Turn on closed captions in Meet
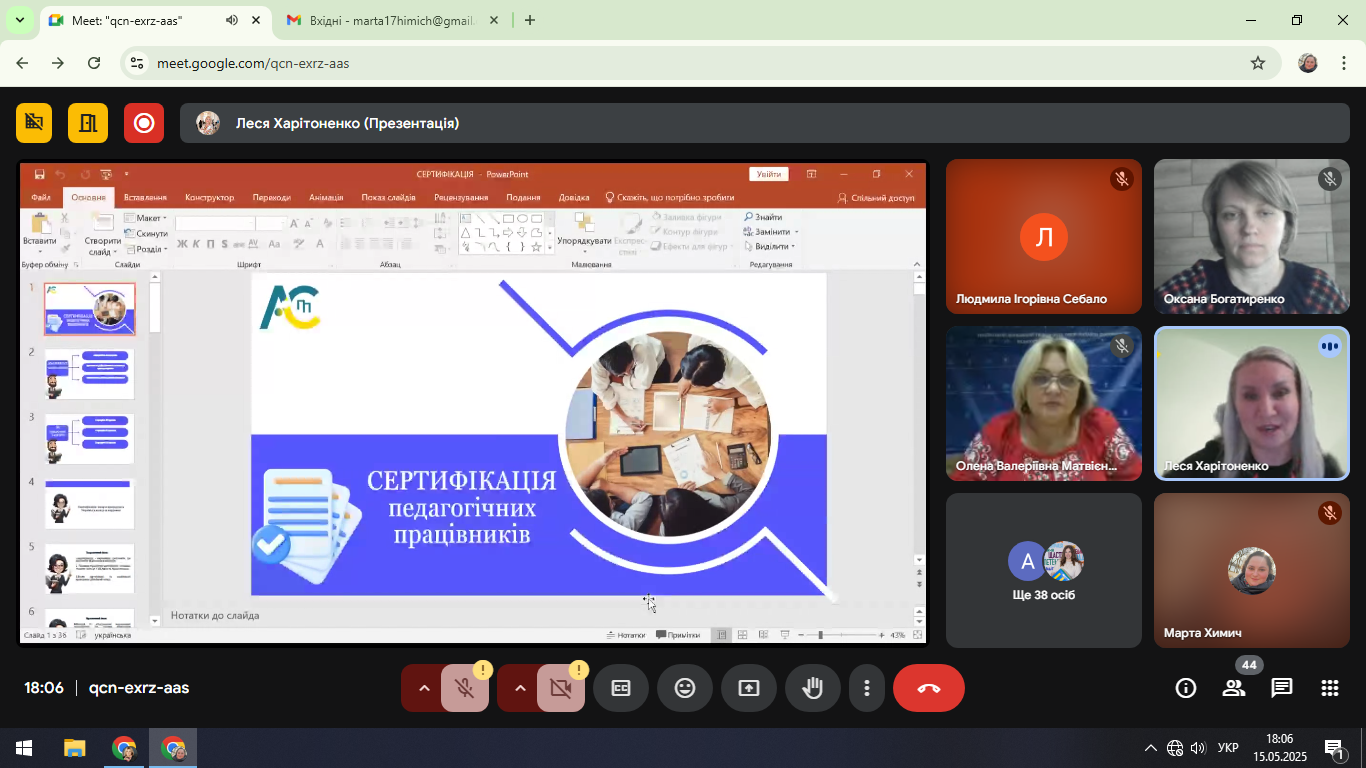This screenshot has height=768, width=1366. pyautogui.click(x=621, y=688)
